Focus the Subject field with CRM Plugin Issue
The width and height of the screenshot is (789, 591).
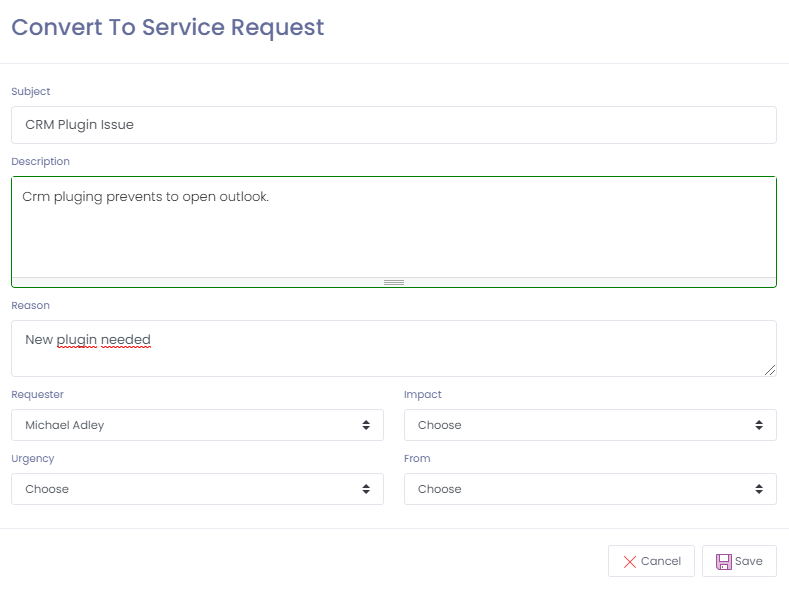click(x=394, y=125)
